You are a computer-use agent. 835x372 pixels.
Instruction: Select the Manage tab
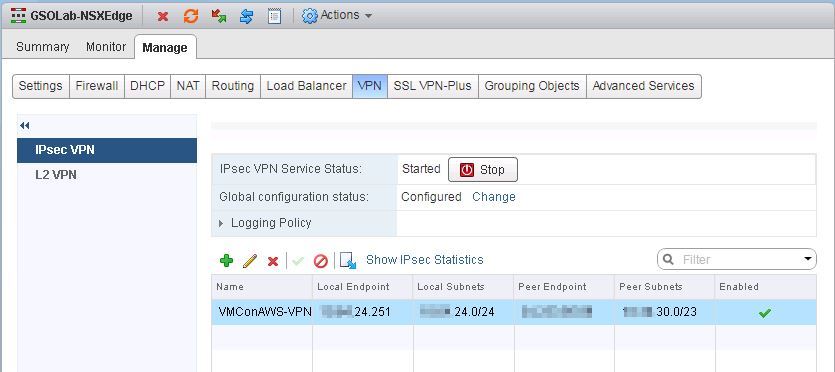(165, 47)
